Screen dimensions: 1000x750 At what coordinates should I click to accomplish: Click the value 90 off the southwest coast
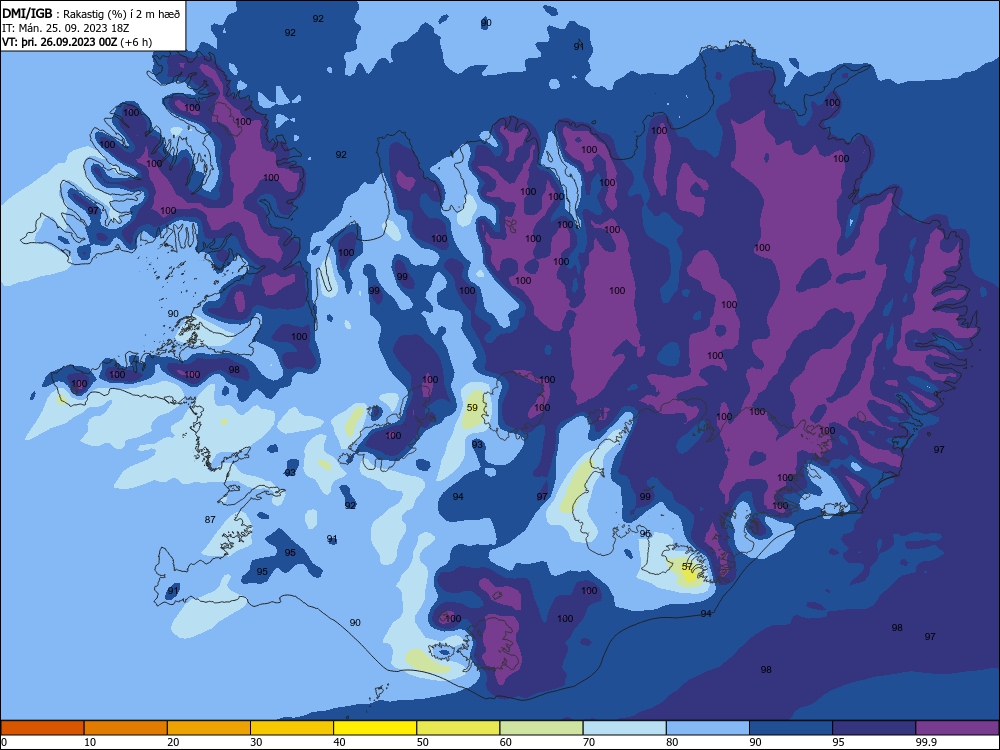tap(355, 622)
